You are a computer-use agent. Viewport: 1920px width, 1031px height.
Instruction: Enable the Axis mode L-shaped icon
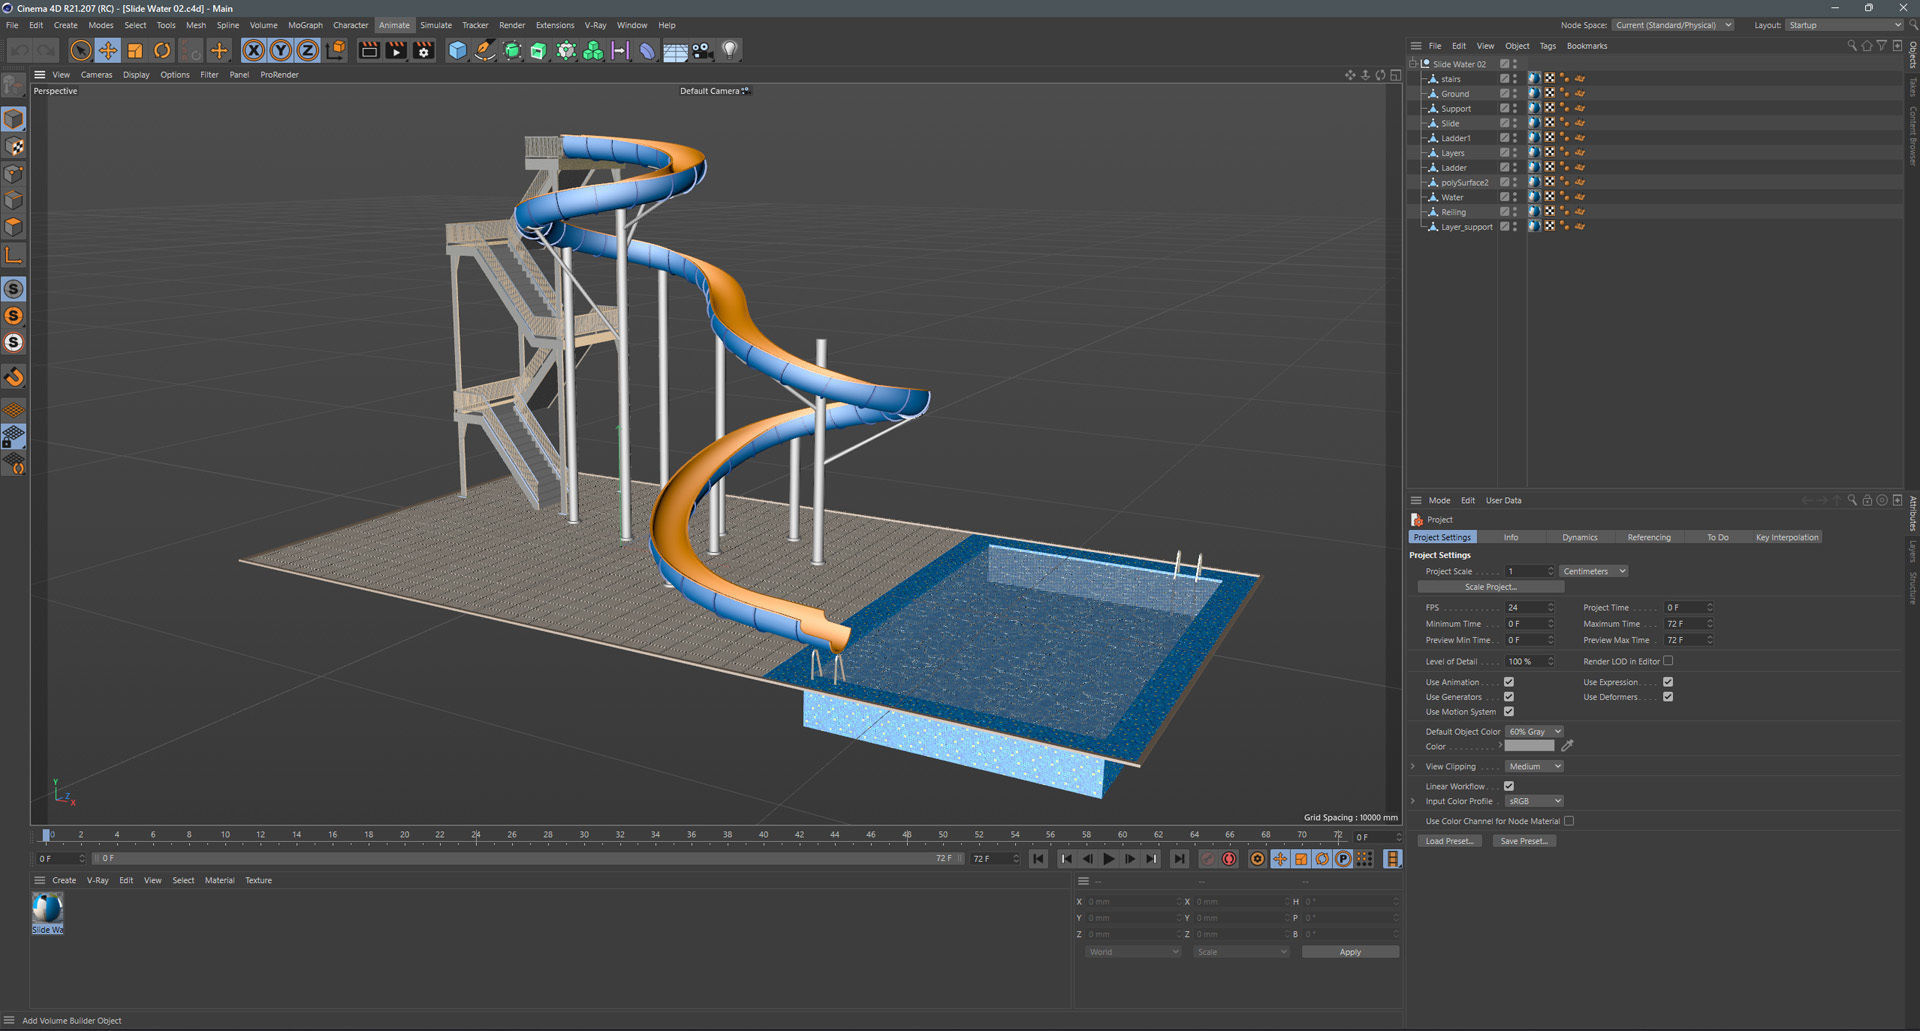click(x=14, y=256)
